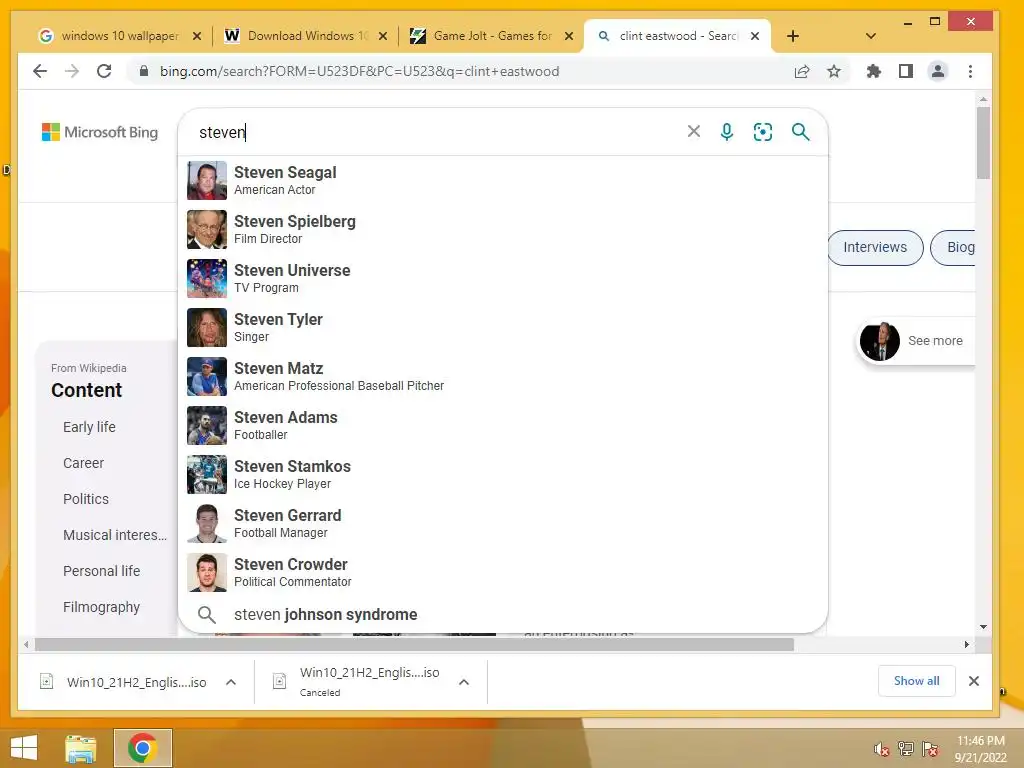The width and height of the screenshot is (1024, 768).
Task: Bookmark this page with star icon
Action: click(834, 71)
